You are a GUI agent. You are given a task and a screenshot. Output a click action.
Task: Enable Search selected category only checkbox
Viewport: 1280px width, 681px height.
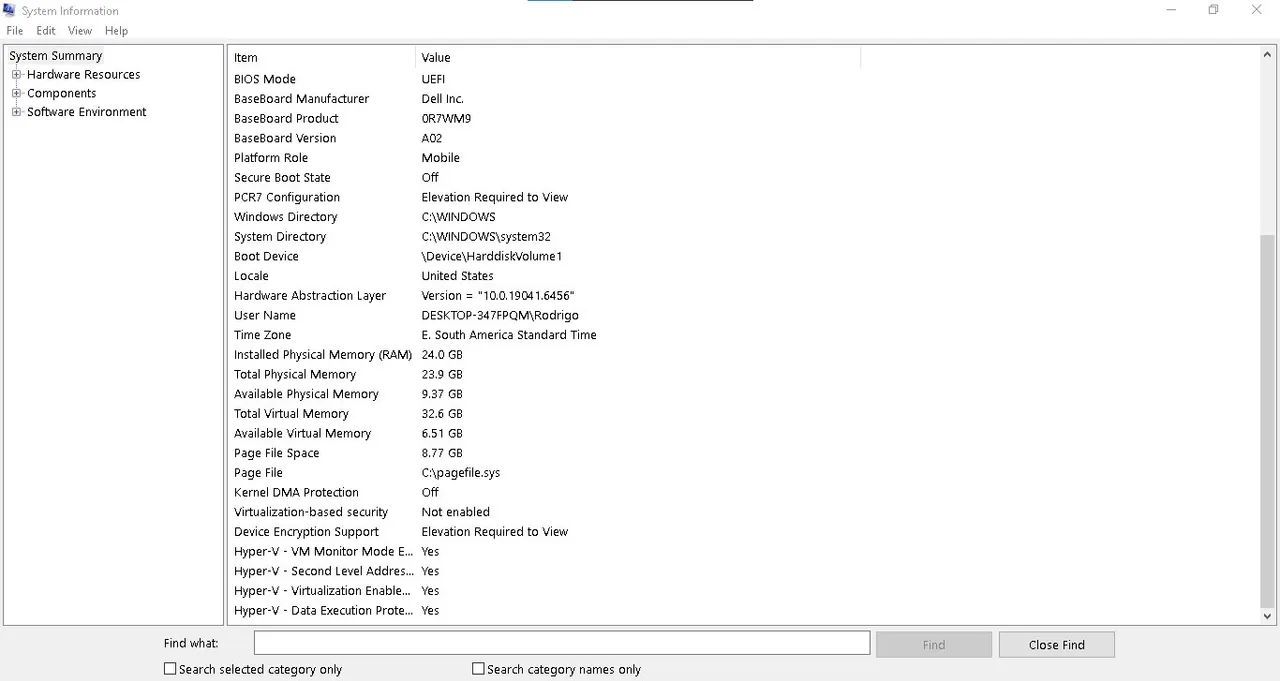tap(170, 669)
